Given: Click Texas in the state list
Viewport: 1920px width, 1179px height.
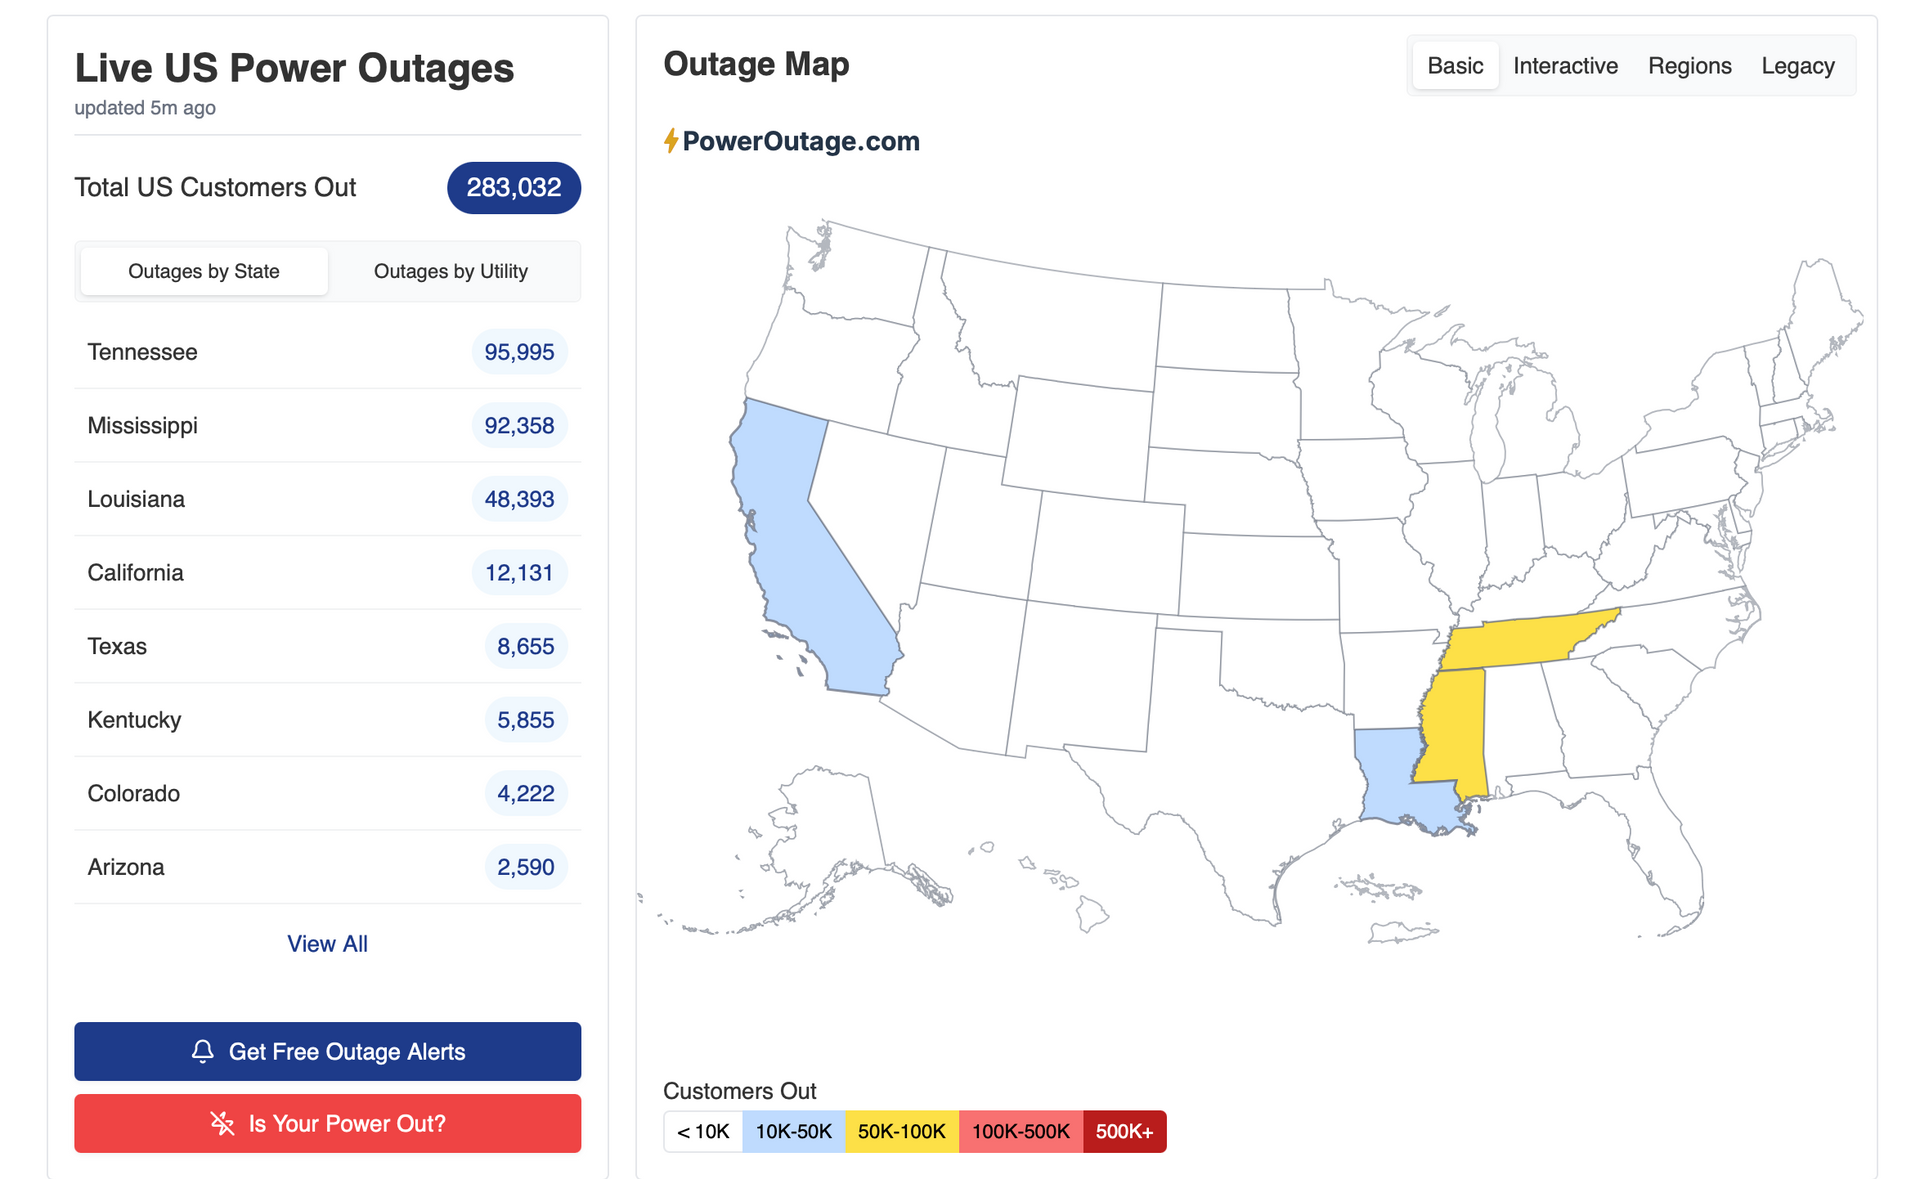Looking at the screenshot, I should click(117, 646).
